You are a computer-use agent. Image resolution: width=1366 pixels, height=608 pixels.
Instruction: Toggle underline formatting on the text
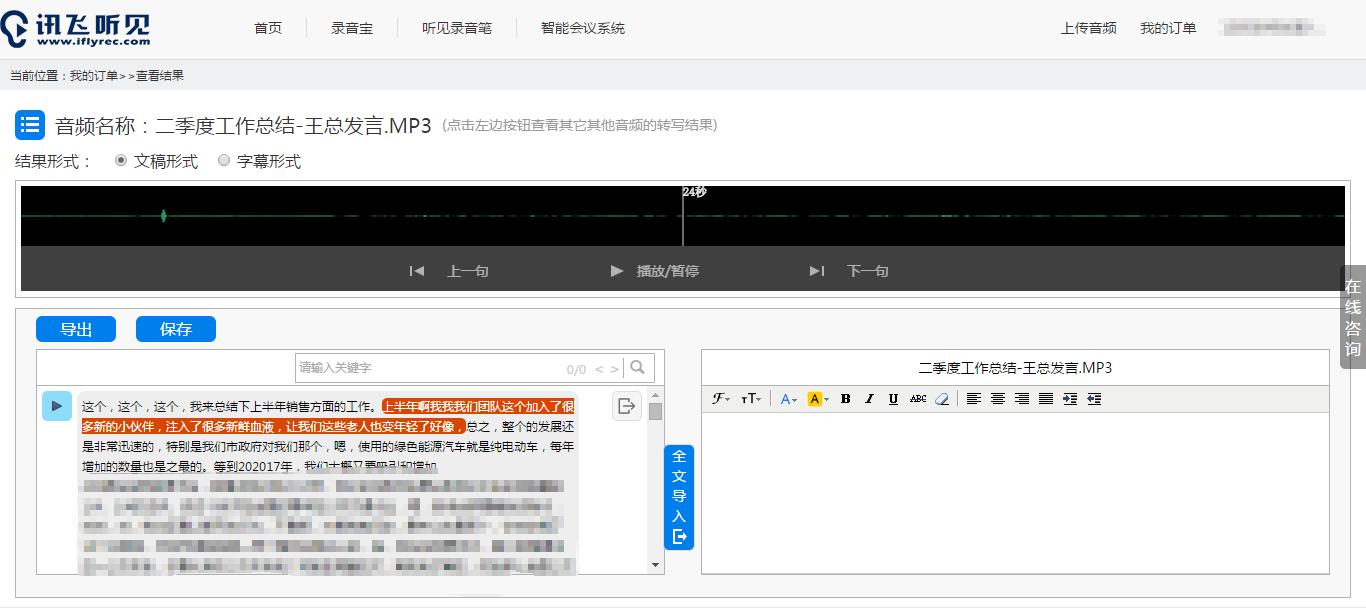pos(893,398)
